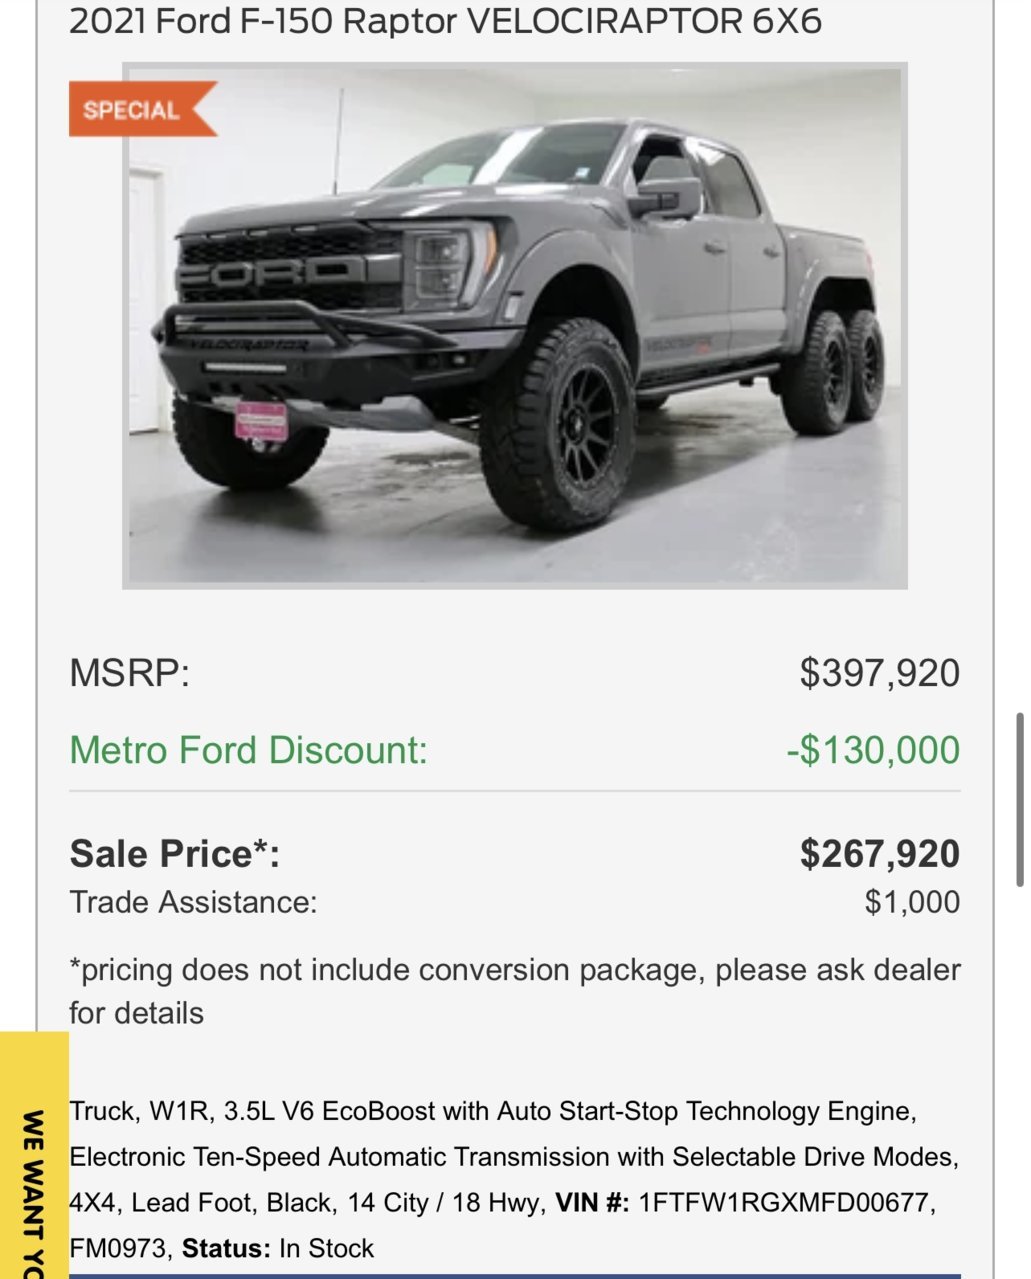Select the $1,000 trade assistance value
Screen dimensions: 1031x1279
tap(912, 902)
